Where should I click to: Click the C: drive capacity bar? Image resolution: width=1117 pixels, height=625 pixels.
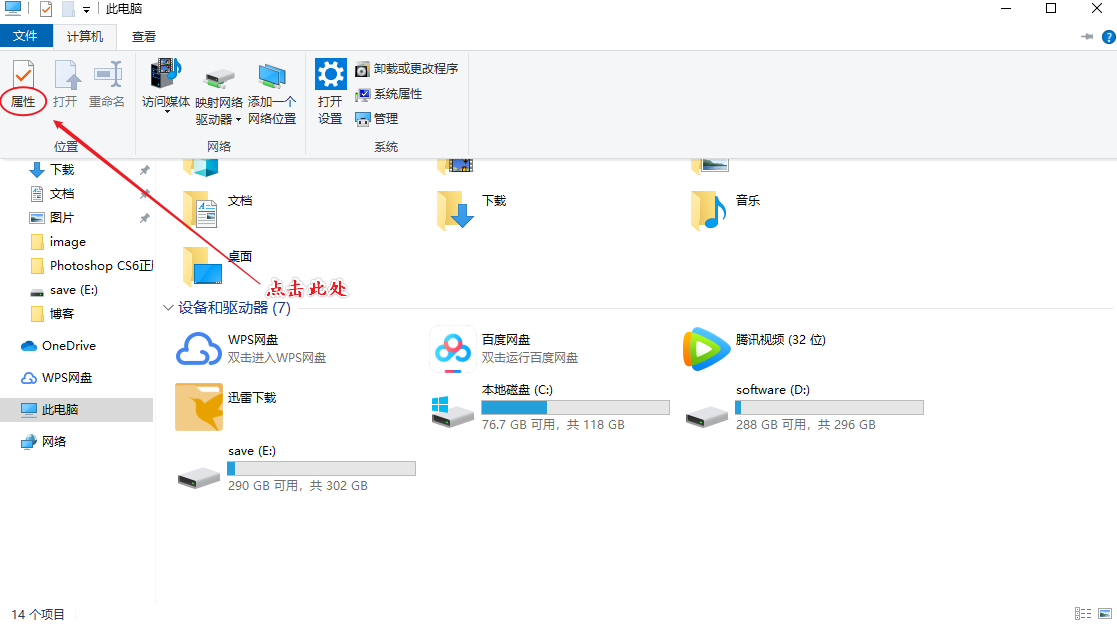[x=575, y=406]
